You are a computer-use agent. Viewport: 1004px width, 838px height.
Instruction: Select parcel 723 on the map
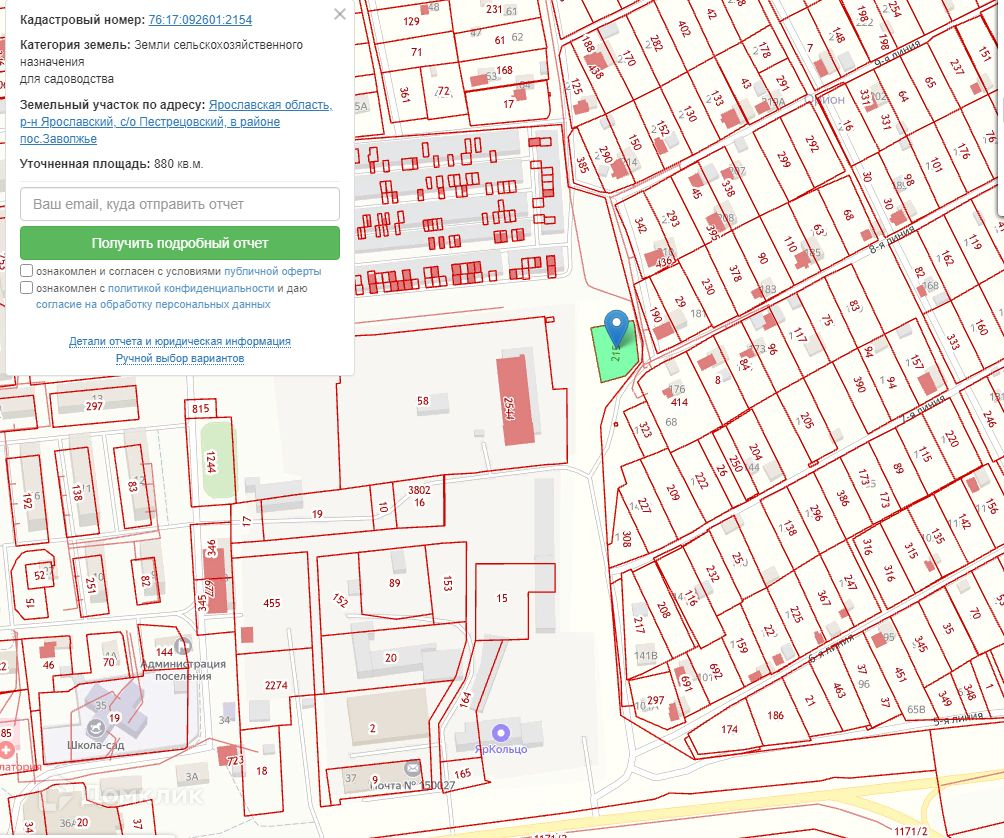[235, 760]
